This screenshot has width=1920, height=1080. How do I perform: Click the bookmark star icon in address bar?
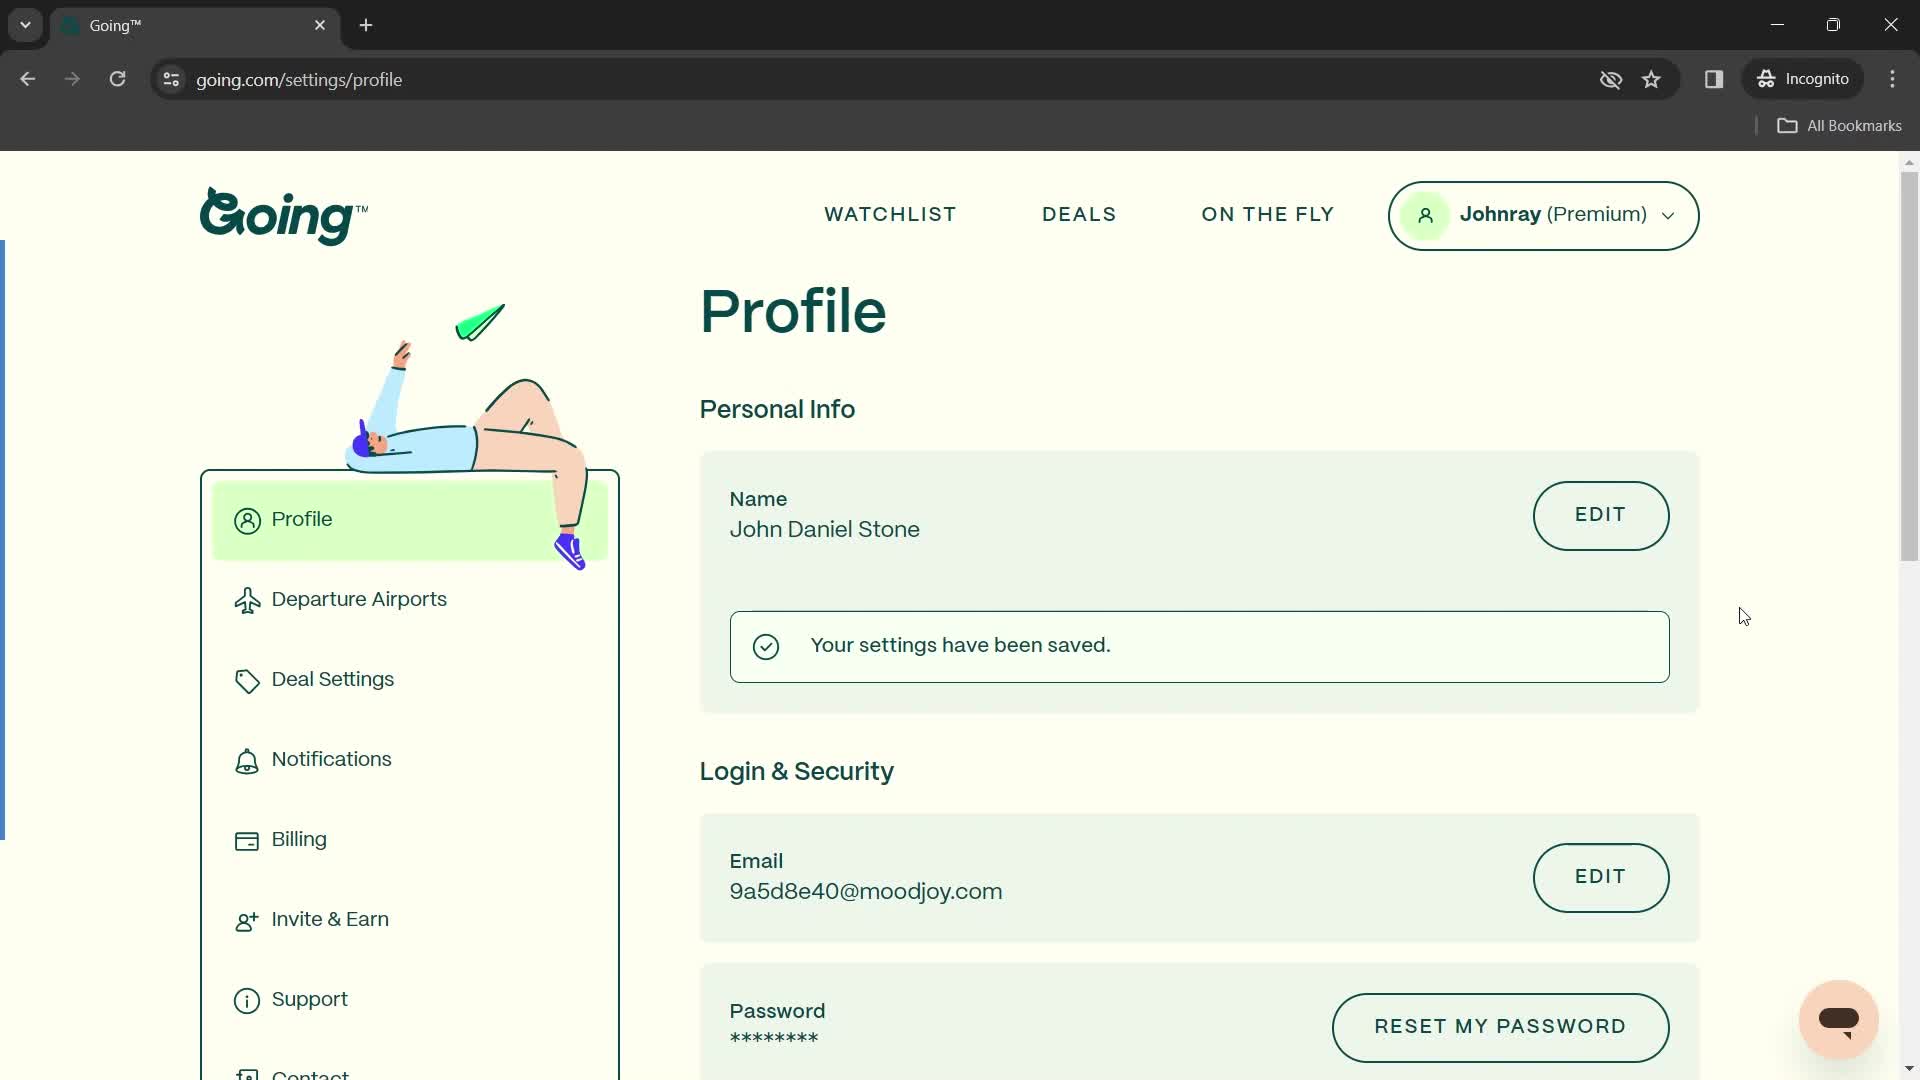(1652, 79)
